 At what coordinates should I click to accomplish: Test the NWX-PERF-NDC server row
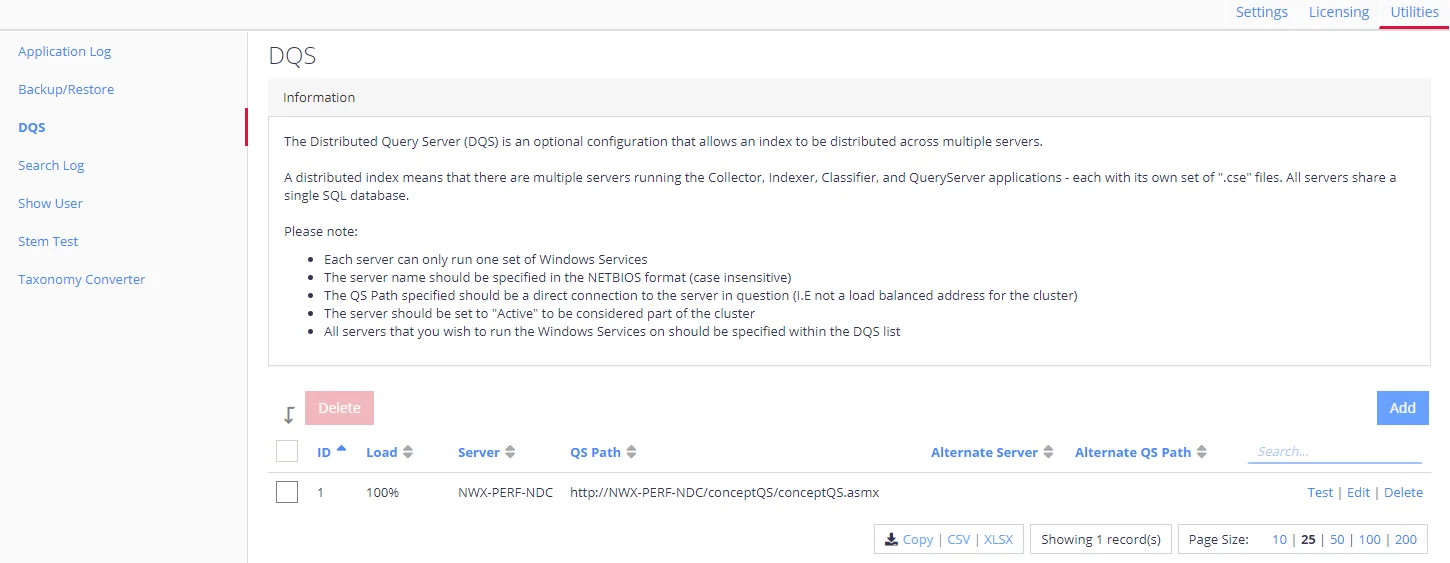tap(1320, 492)
